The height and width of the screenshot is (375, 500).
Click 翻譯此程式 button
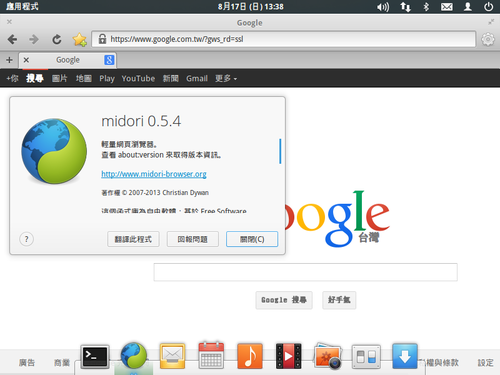point(133,239)
